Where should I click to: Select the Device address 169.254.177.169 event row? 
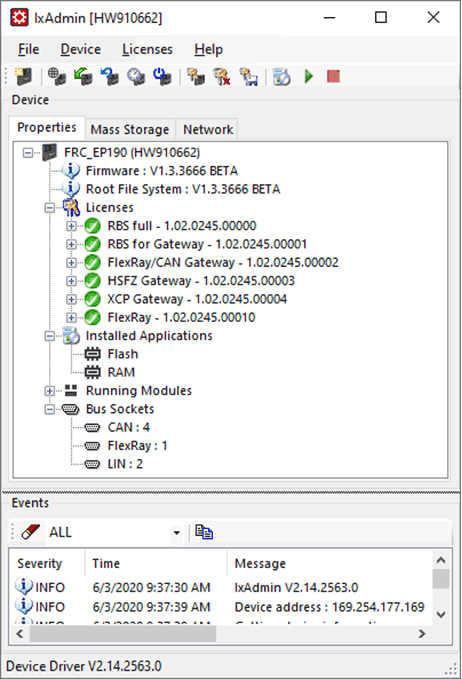tap(220, 607)
